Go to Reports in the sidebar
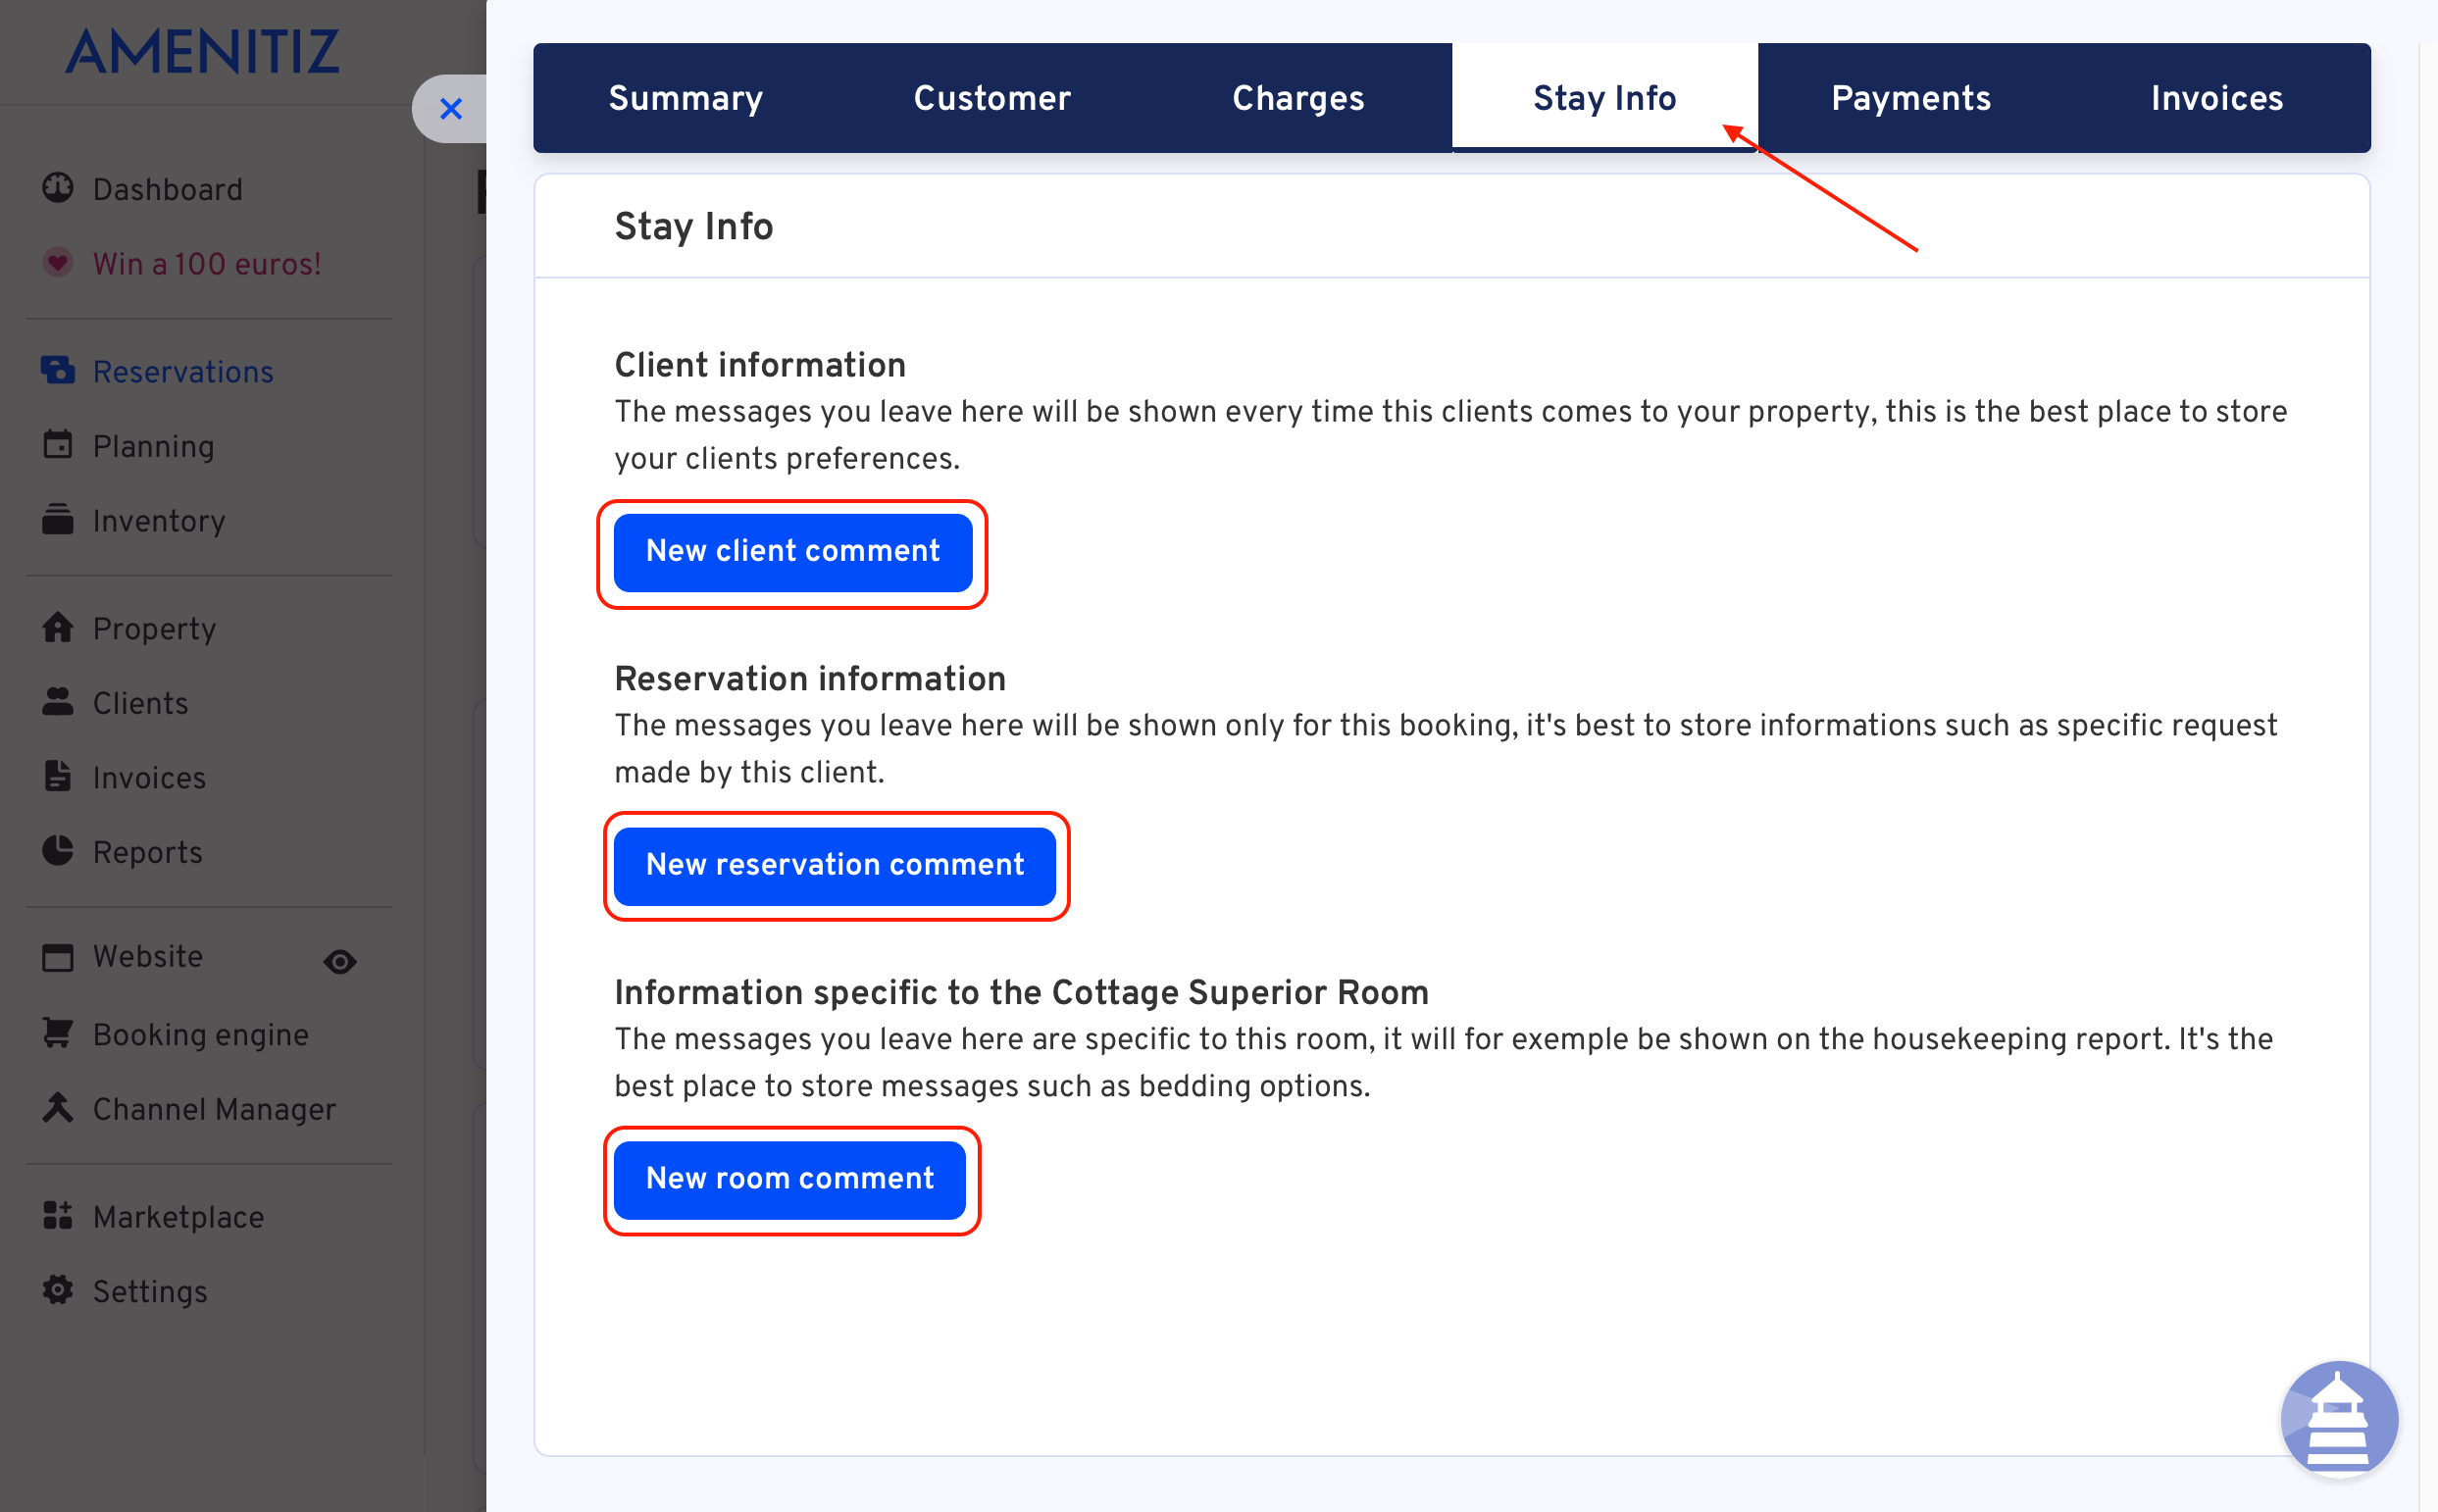 pos(147,853)
